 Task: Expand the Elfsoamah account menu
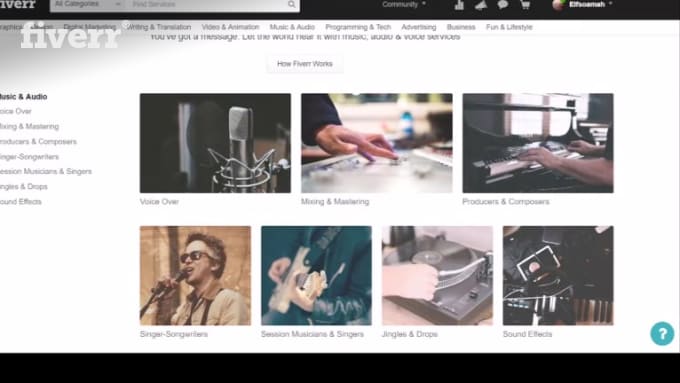tap(590, 4)
